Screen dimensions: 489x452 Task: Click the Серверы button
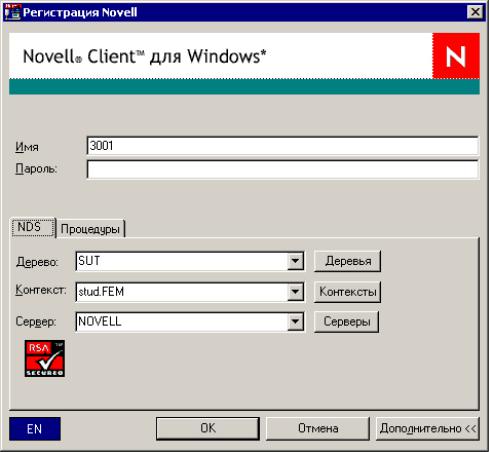pyautogui.click(x=346, y=322)
